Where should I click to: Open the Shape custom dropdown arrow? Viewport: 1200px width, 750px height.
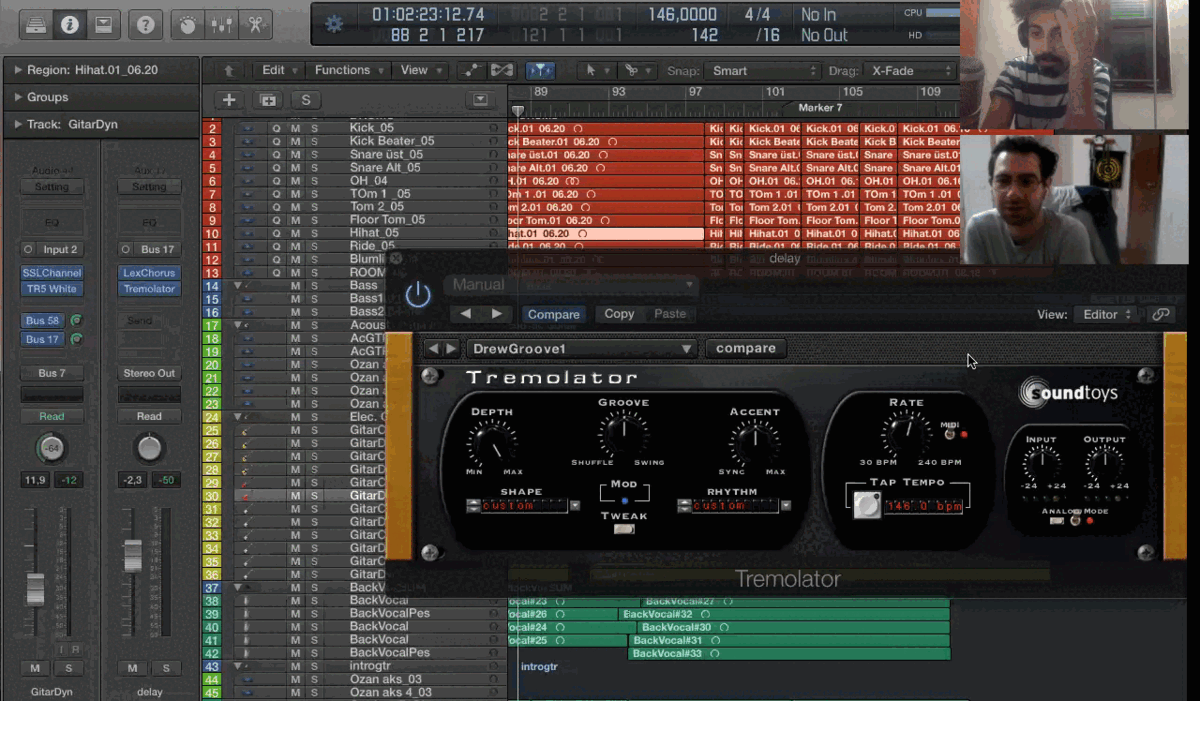[x=575, y=506]
